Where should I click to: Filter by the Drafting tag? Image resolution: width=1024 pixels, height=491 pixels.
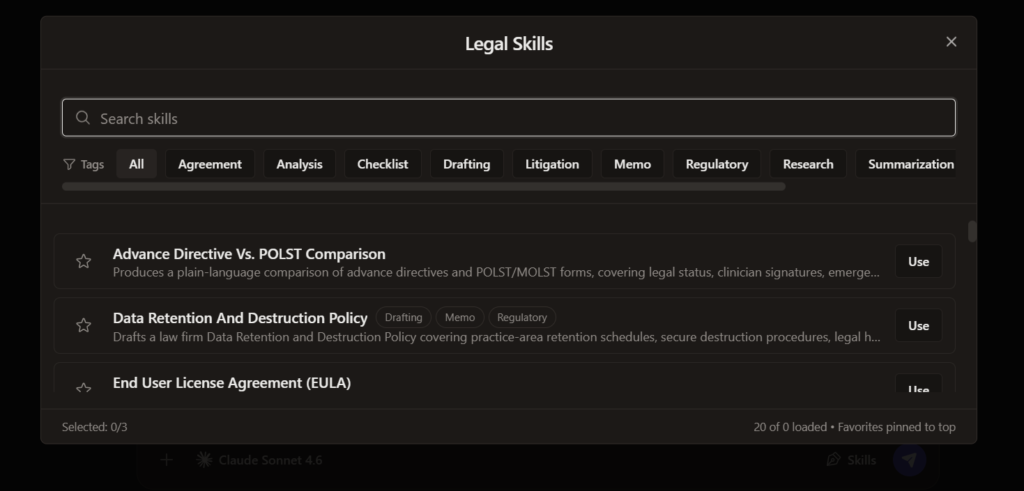tap(466, 164)
